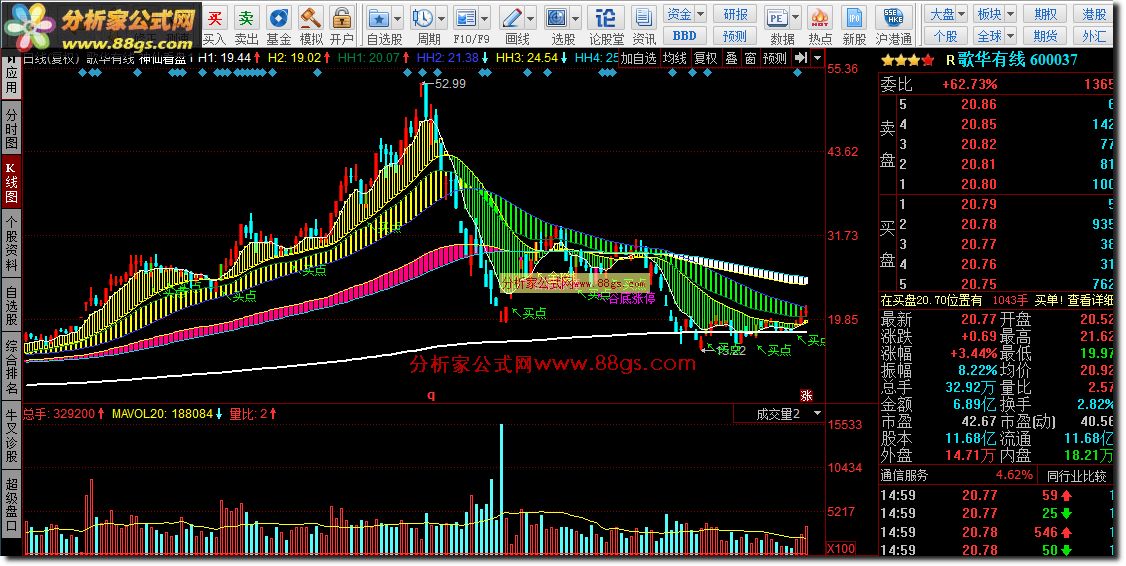Switch to the 分时图 sidebar tab
This screenshot has width=1126, height=566.
pos(11,129)
